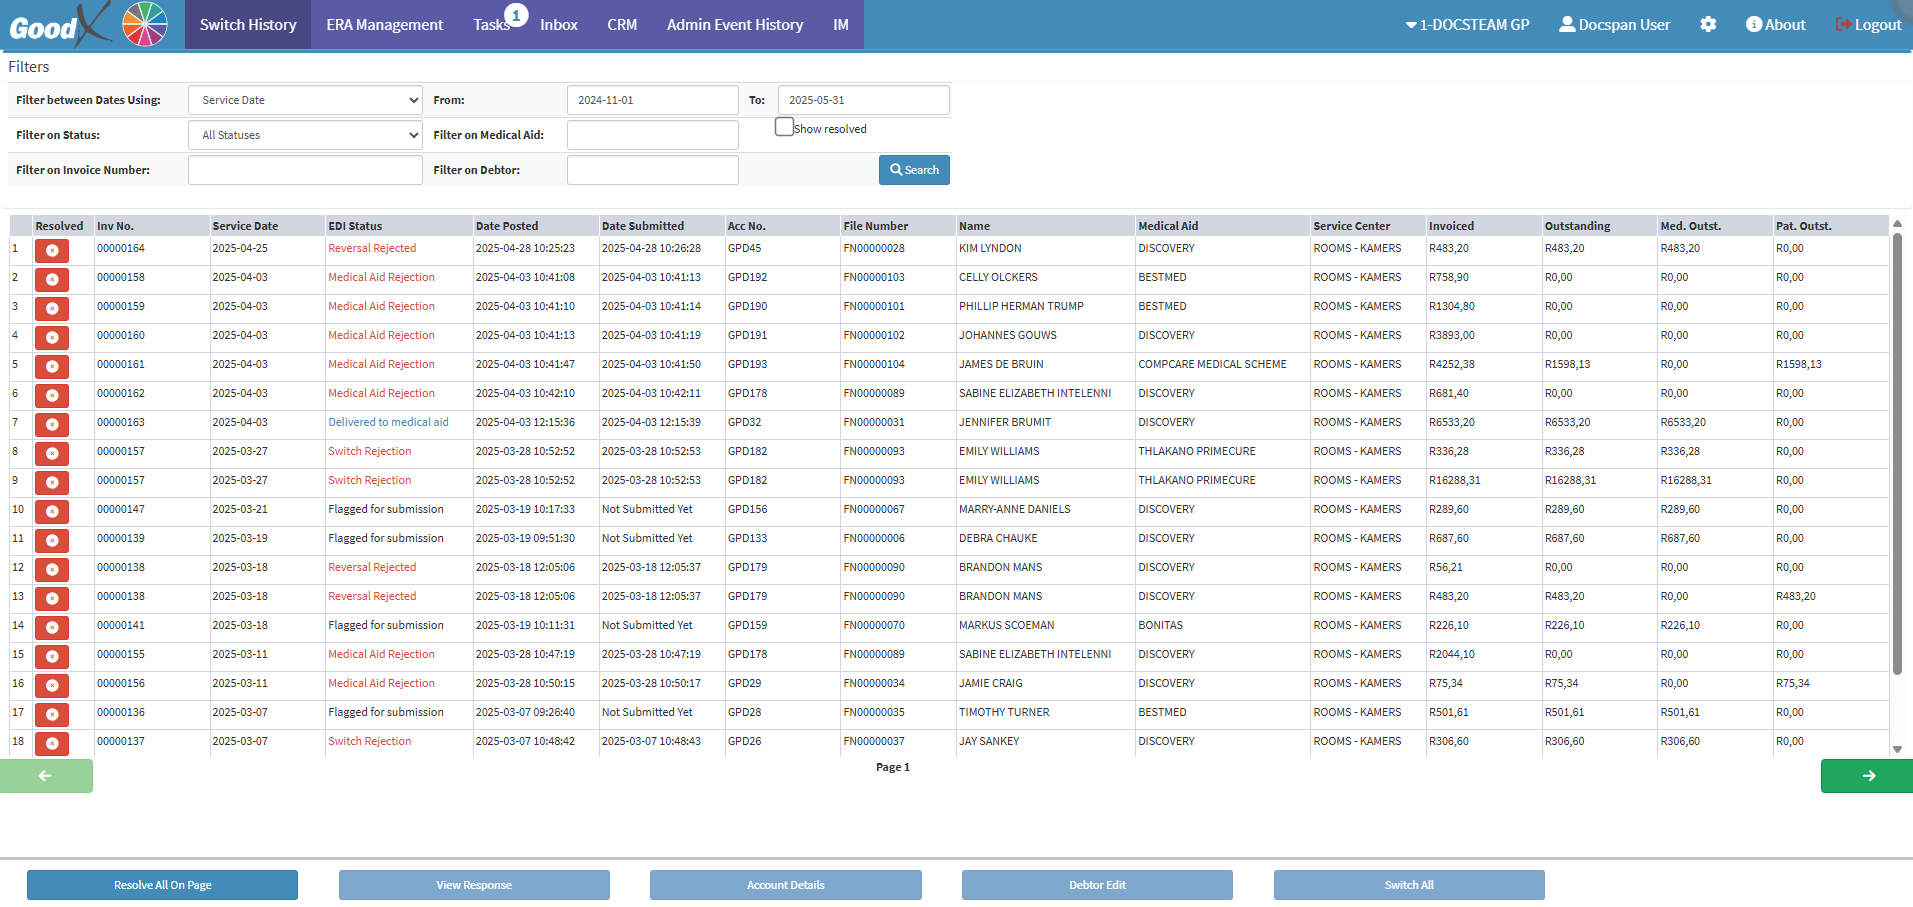Image resolution: width=1913 pixels, height=907 pixels.
Task: Click scrollbar up arrow of table
Action: [x=1897, y=223]
